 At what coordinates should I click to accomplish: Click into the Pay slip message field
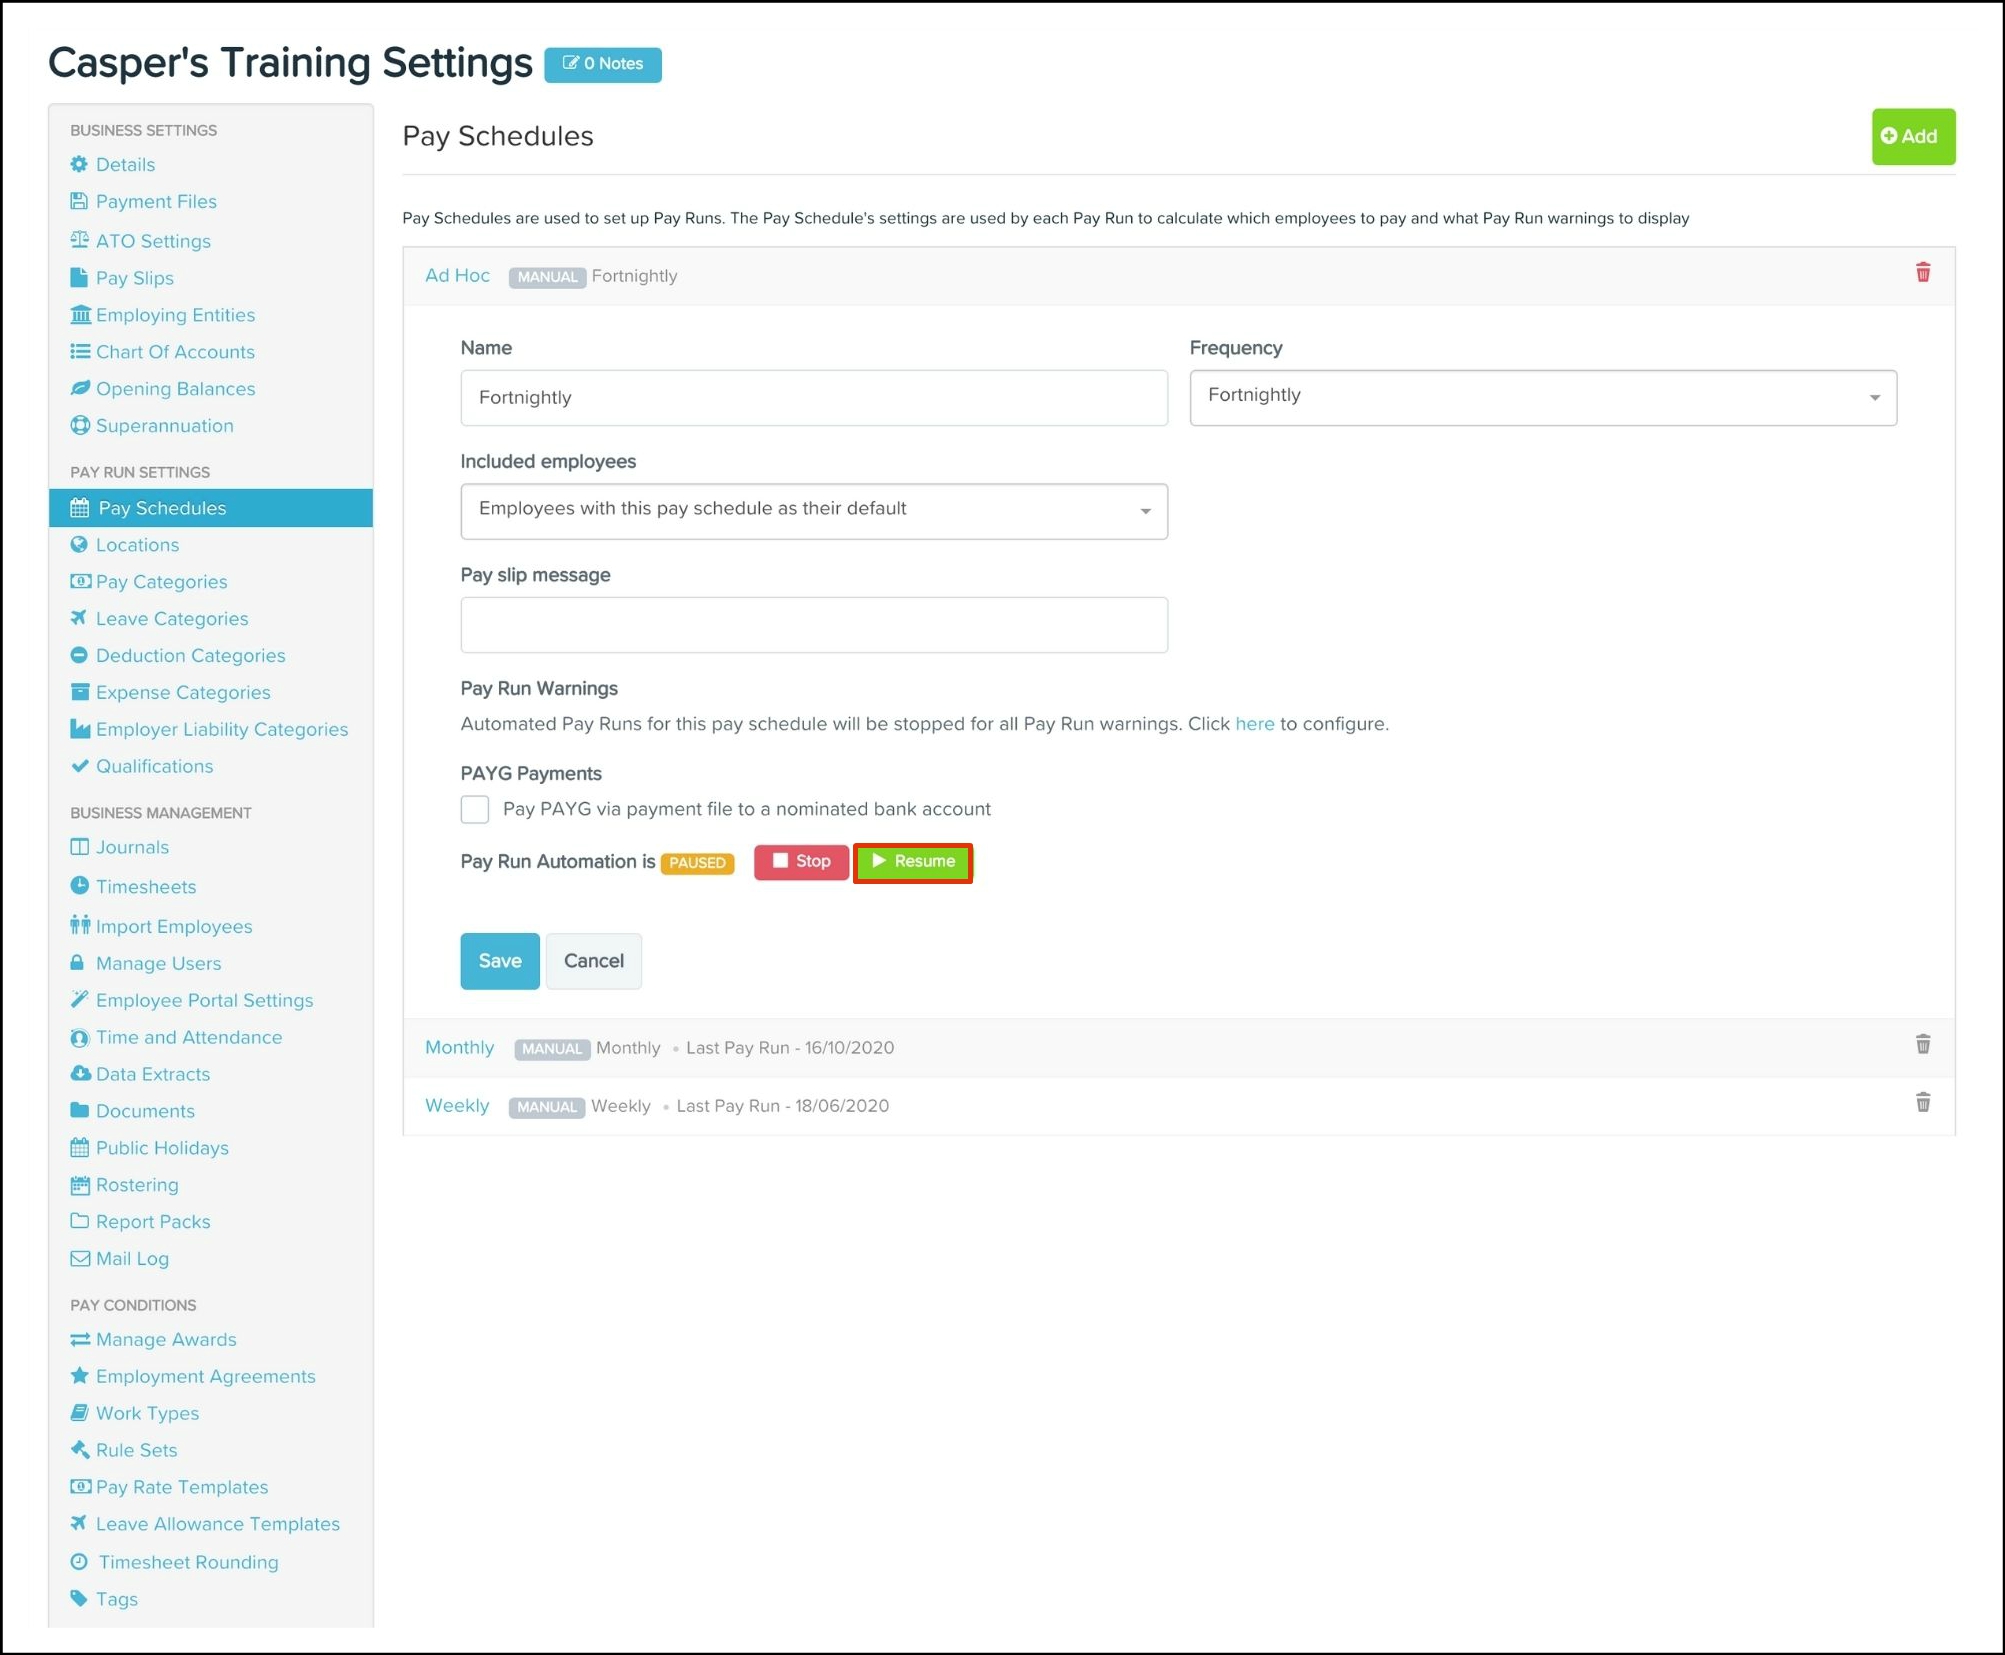tap(813, 625)
